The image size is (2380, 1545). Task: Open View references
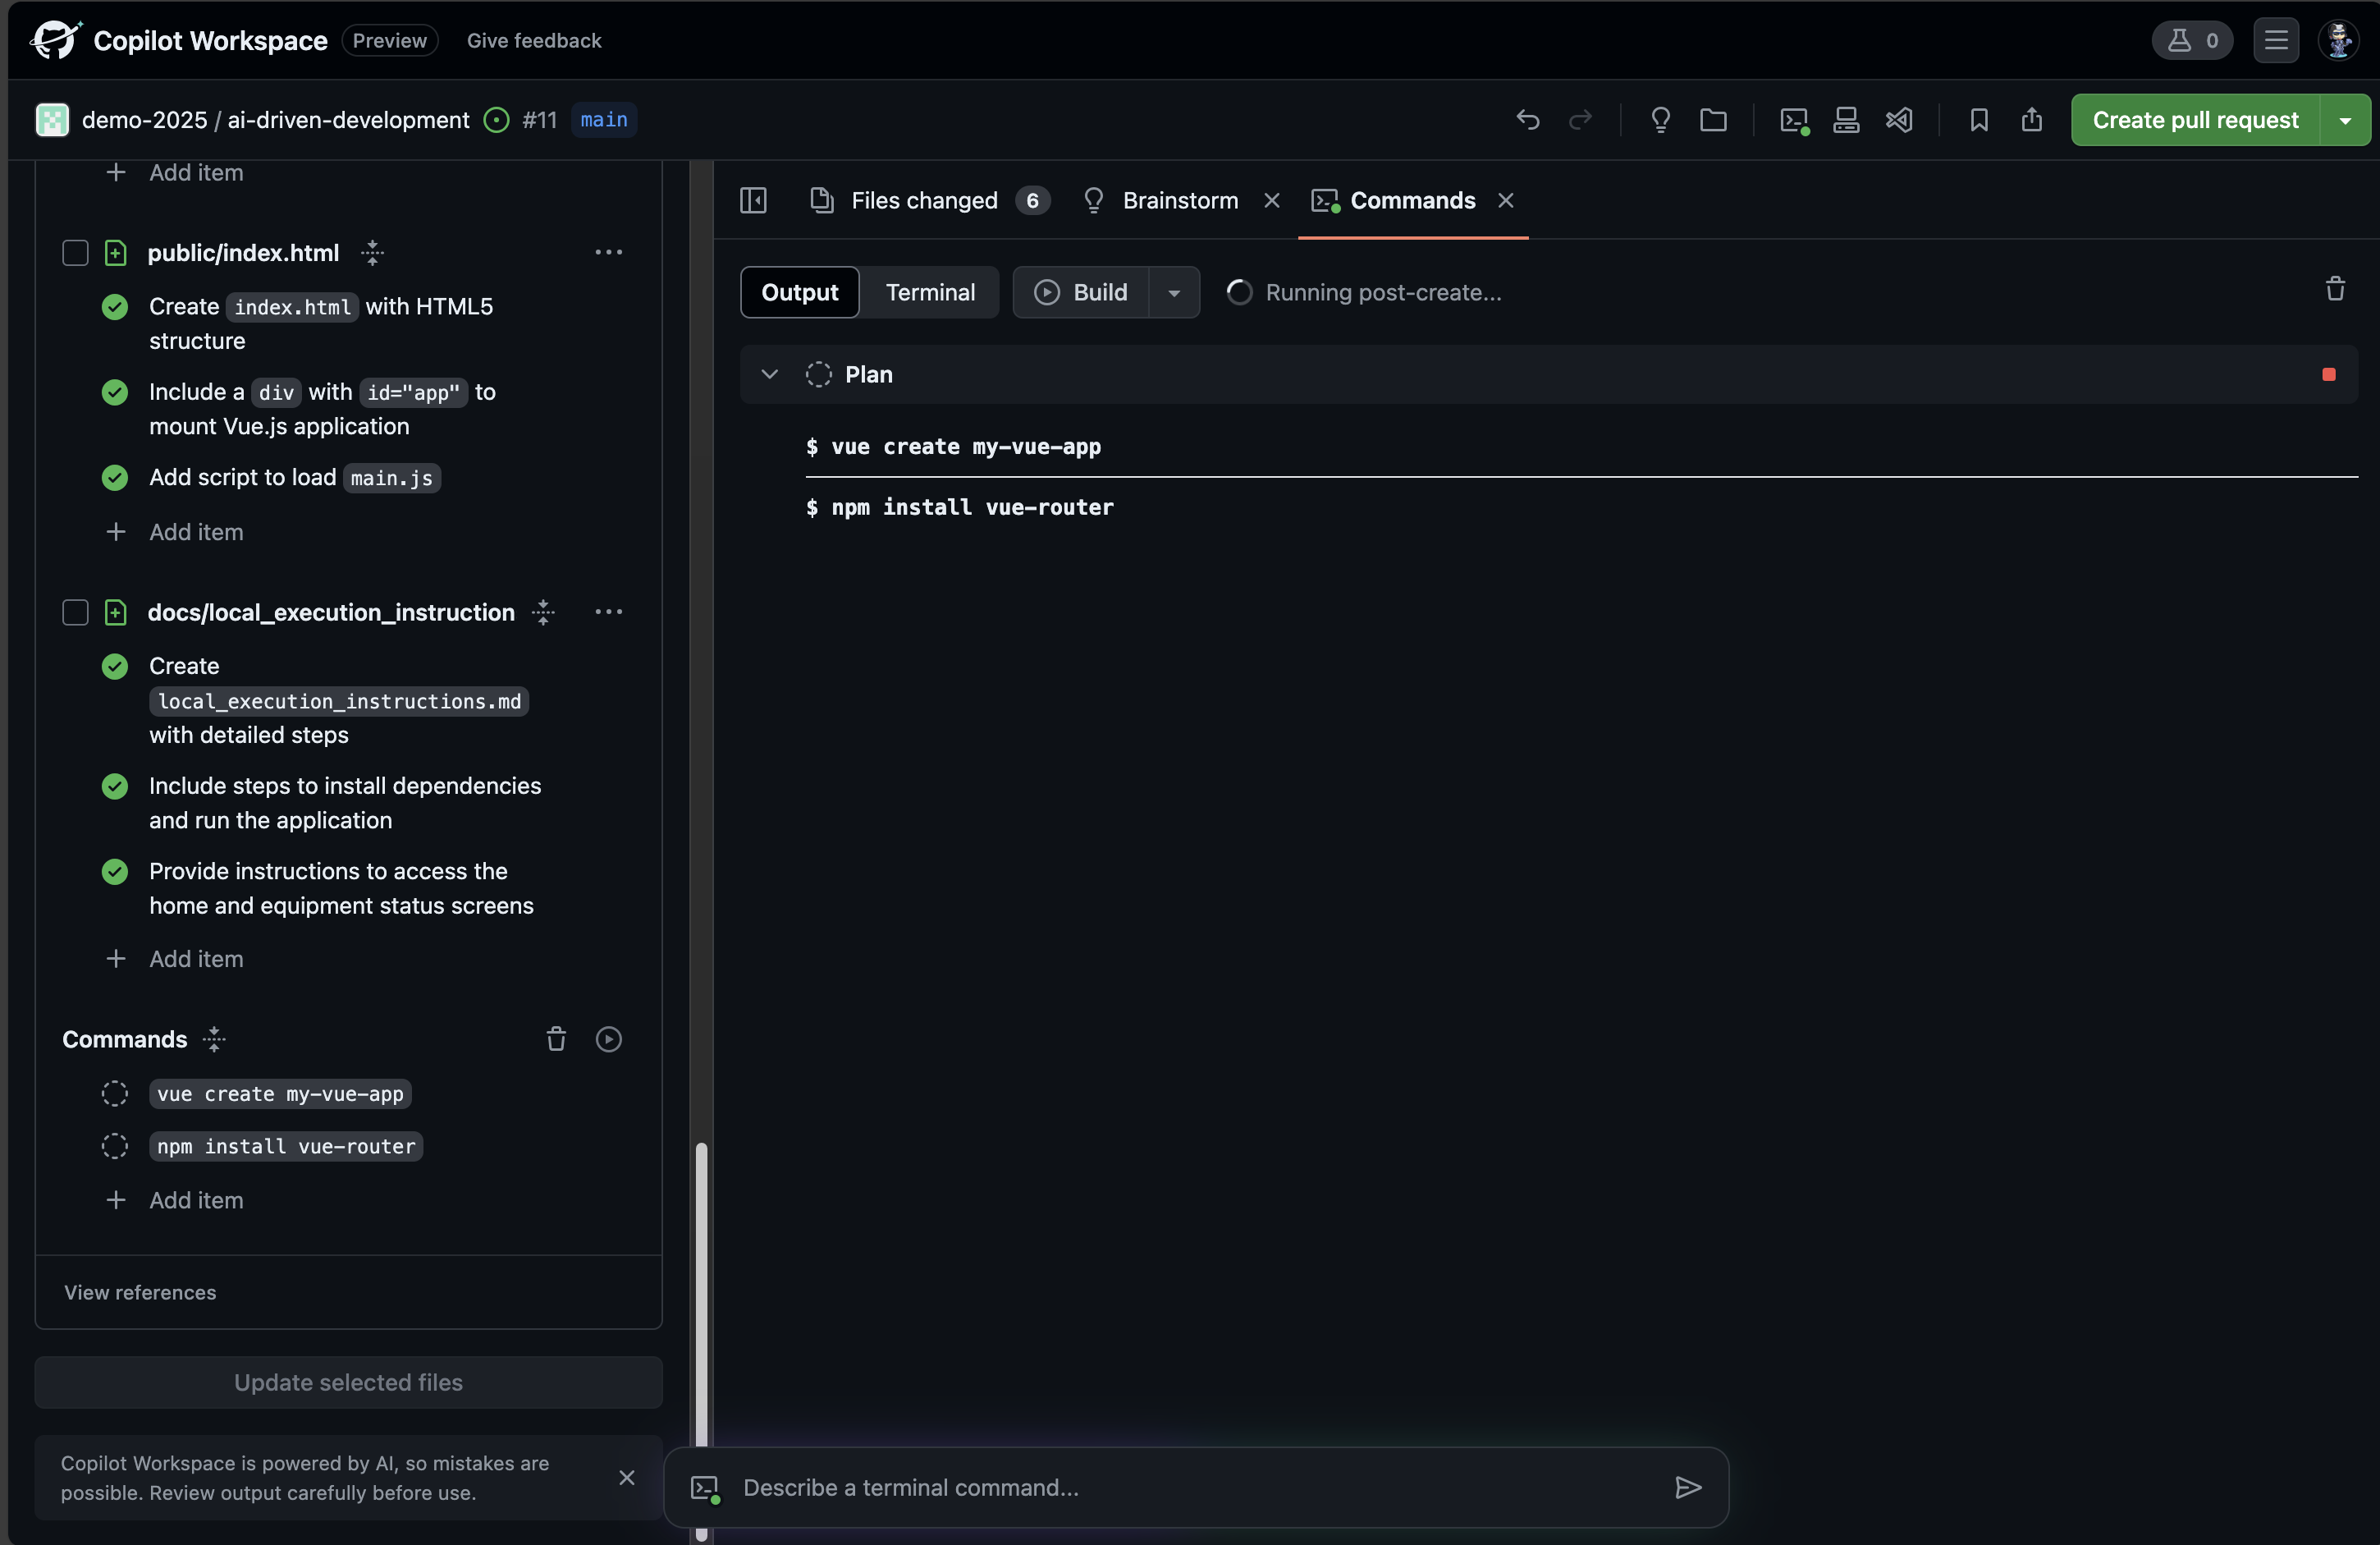coord(140,1292)
